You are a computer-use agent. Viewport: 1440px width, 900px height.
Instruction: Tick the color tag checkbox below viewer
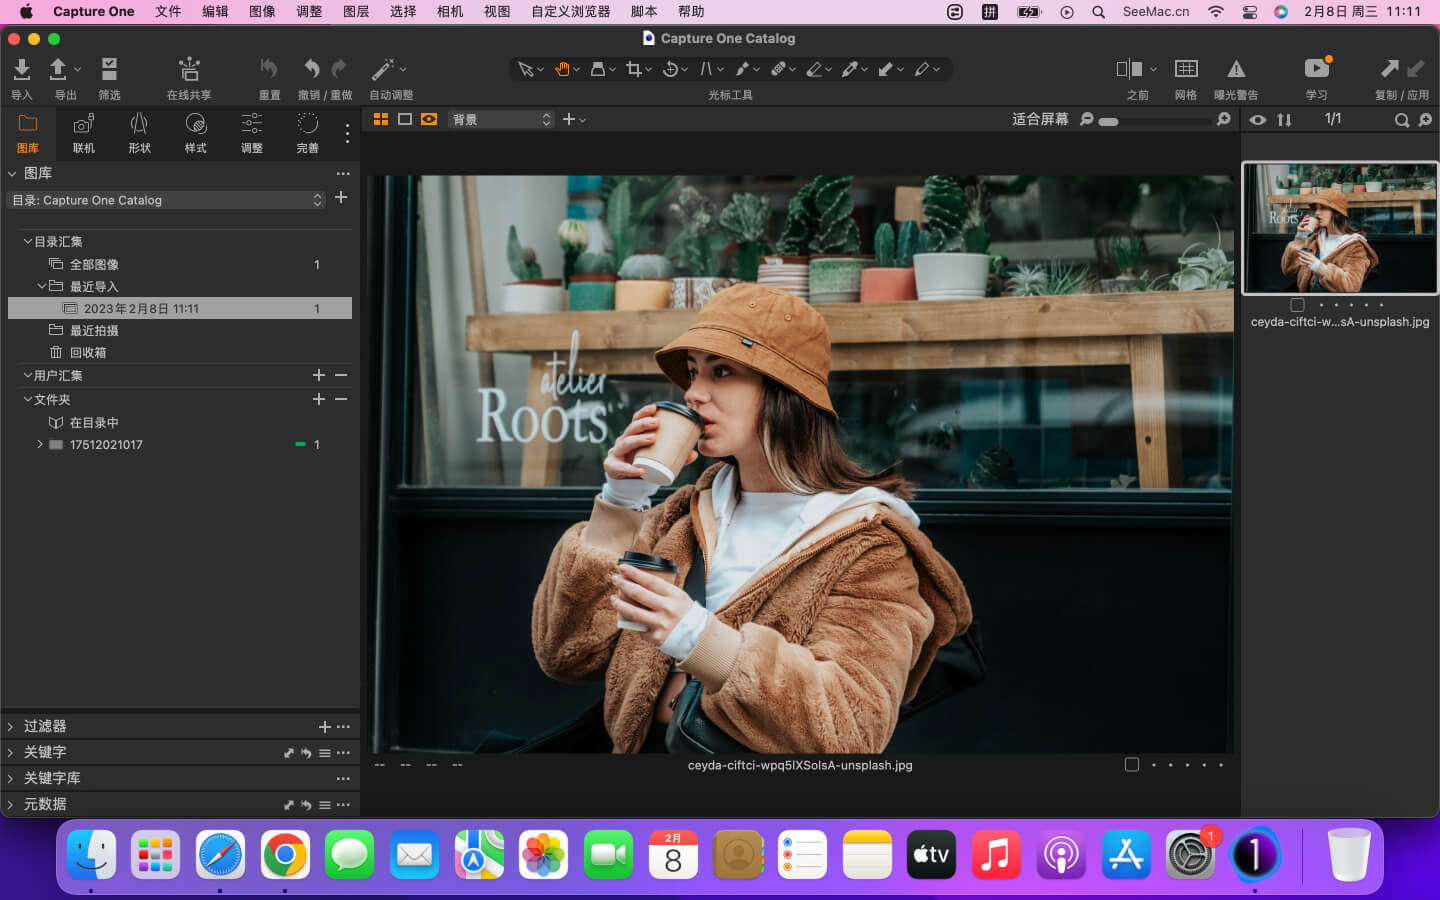pyautogui.click(x=1132, y=765)
